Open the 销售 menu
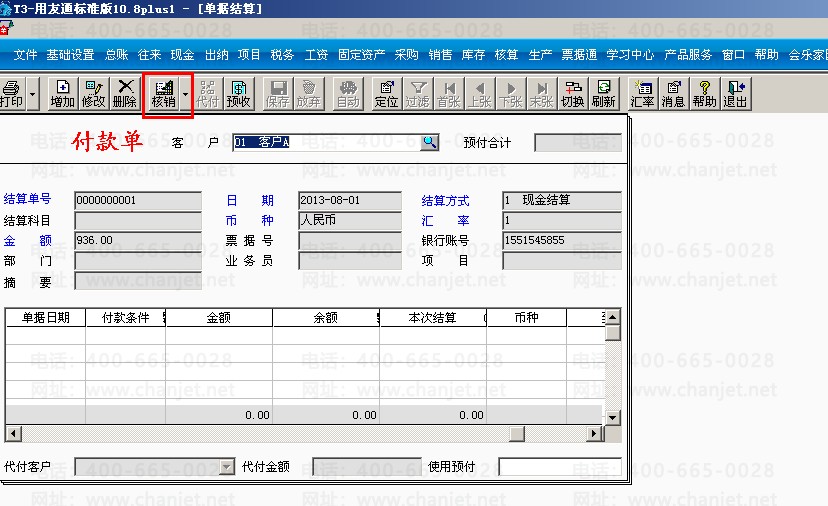This screenshot has width=828, height=506. tap(440, 54)
